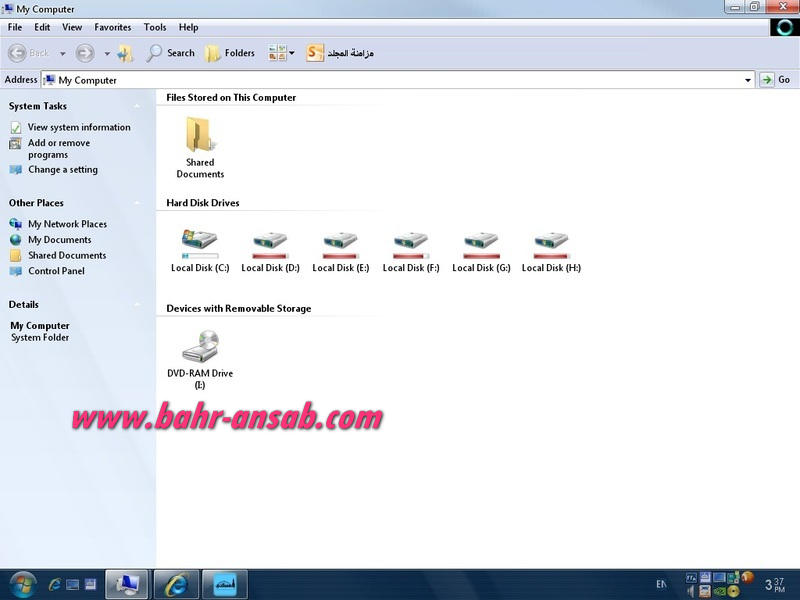Collapse the Details panel
This screenshot has height=600, width=800.
(137, 305)
